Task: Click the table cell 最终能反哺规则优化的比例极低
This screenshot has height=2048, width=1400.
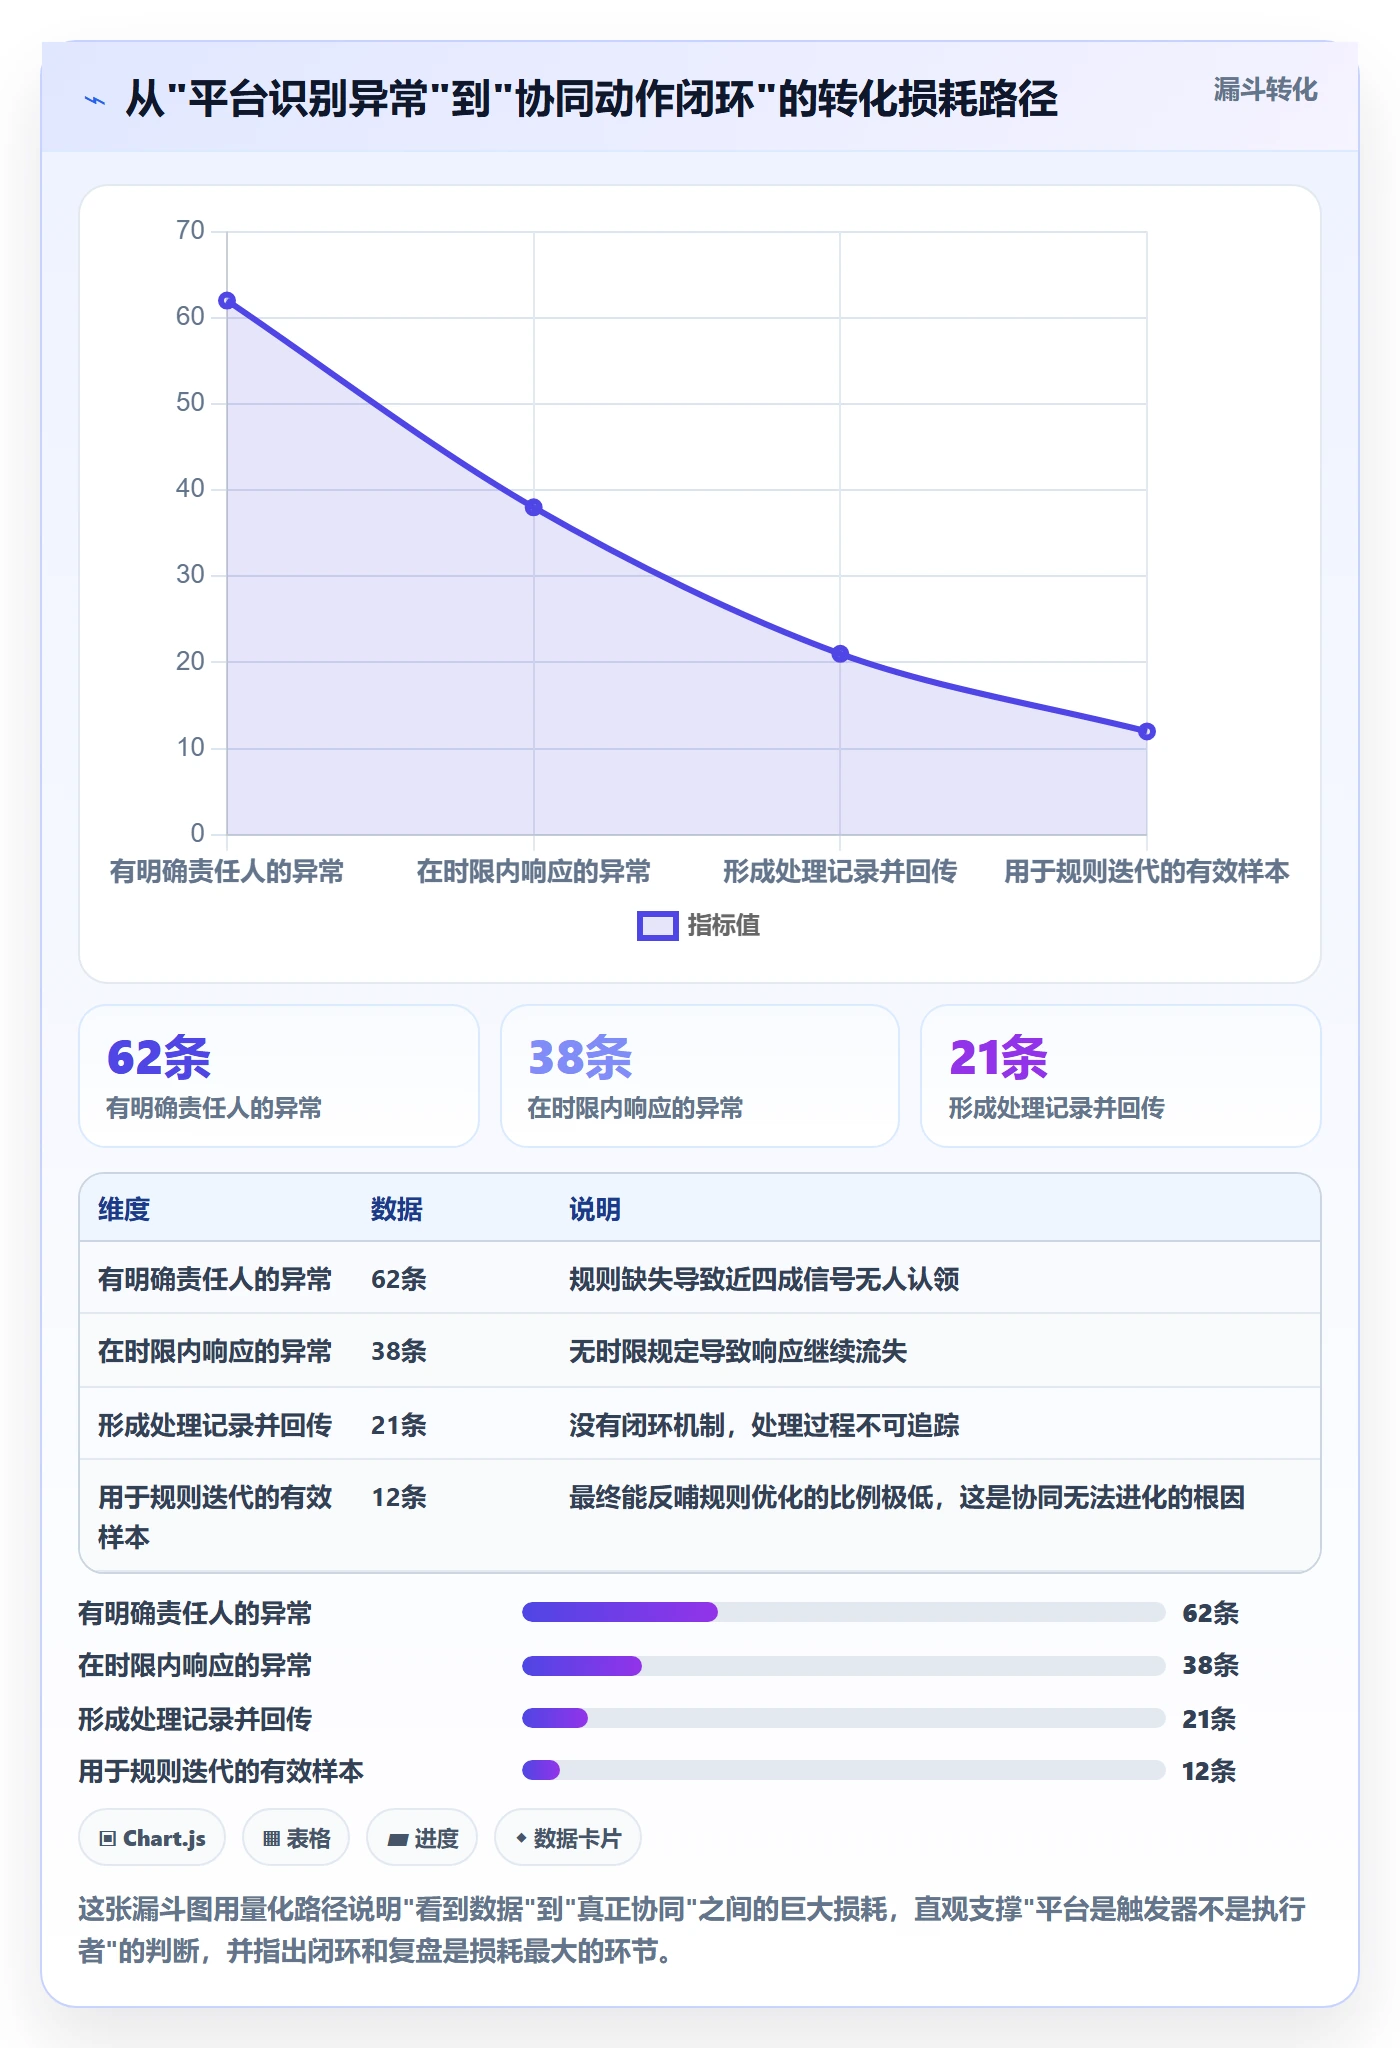Action: [x=907, y=1497]
